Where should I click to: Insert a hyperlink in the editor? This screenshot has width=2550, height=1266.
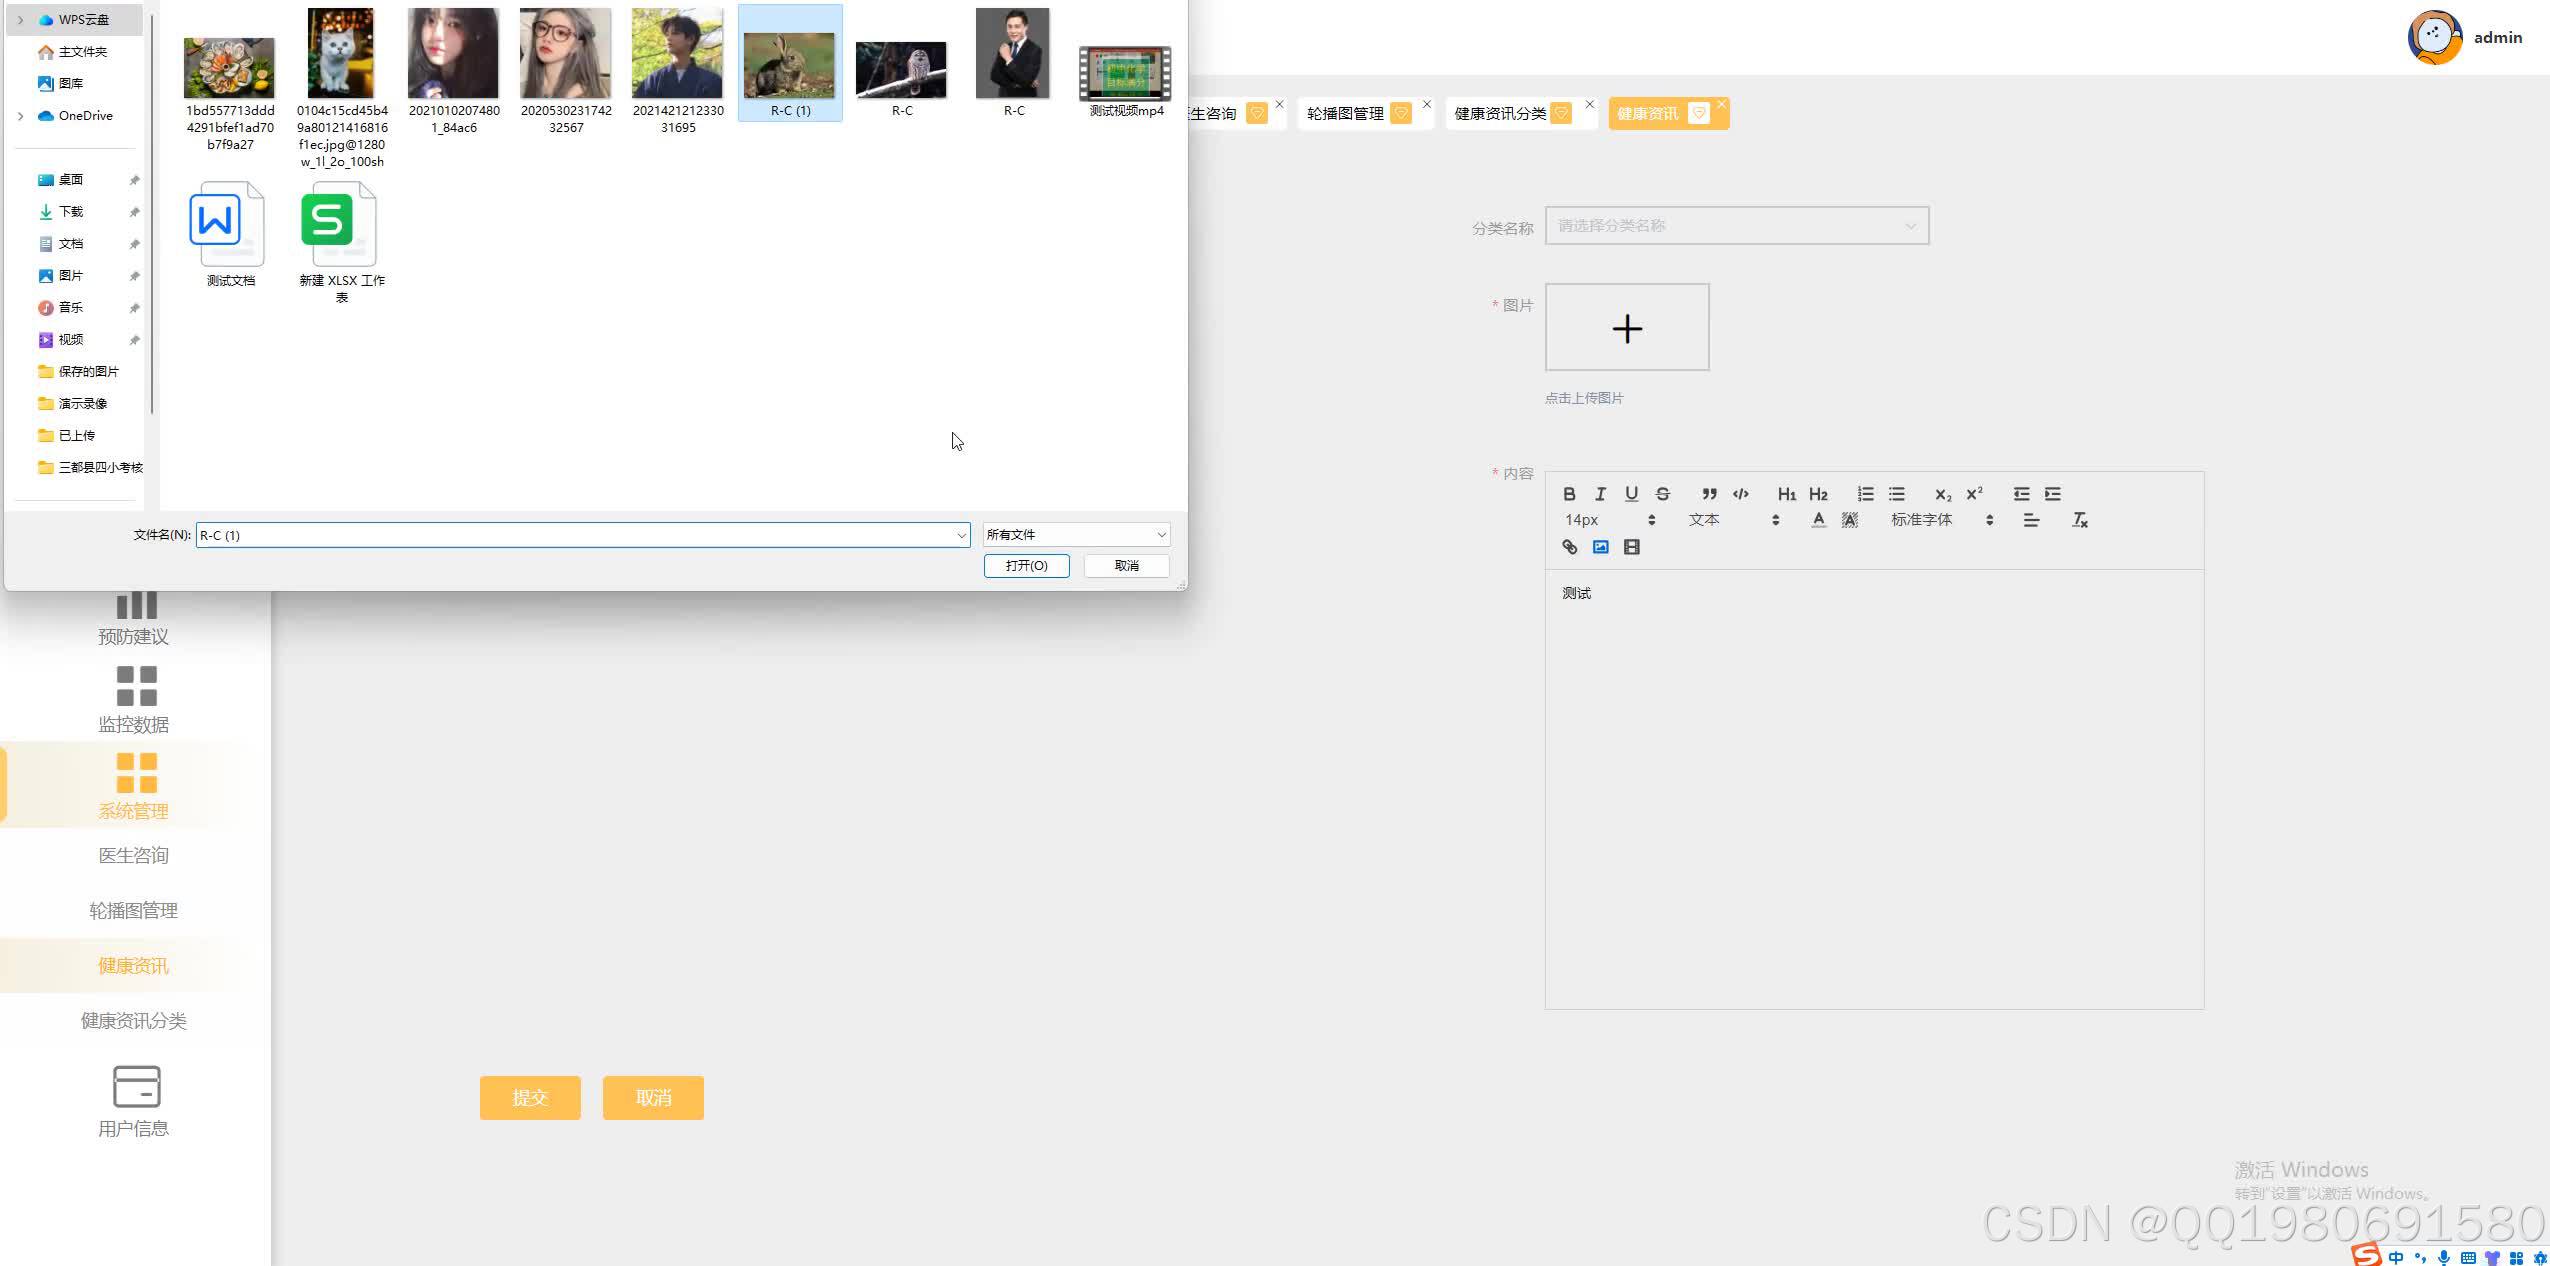[x=1569, y=547]
